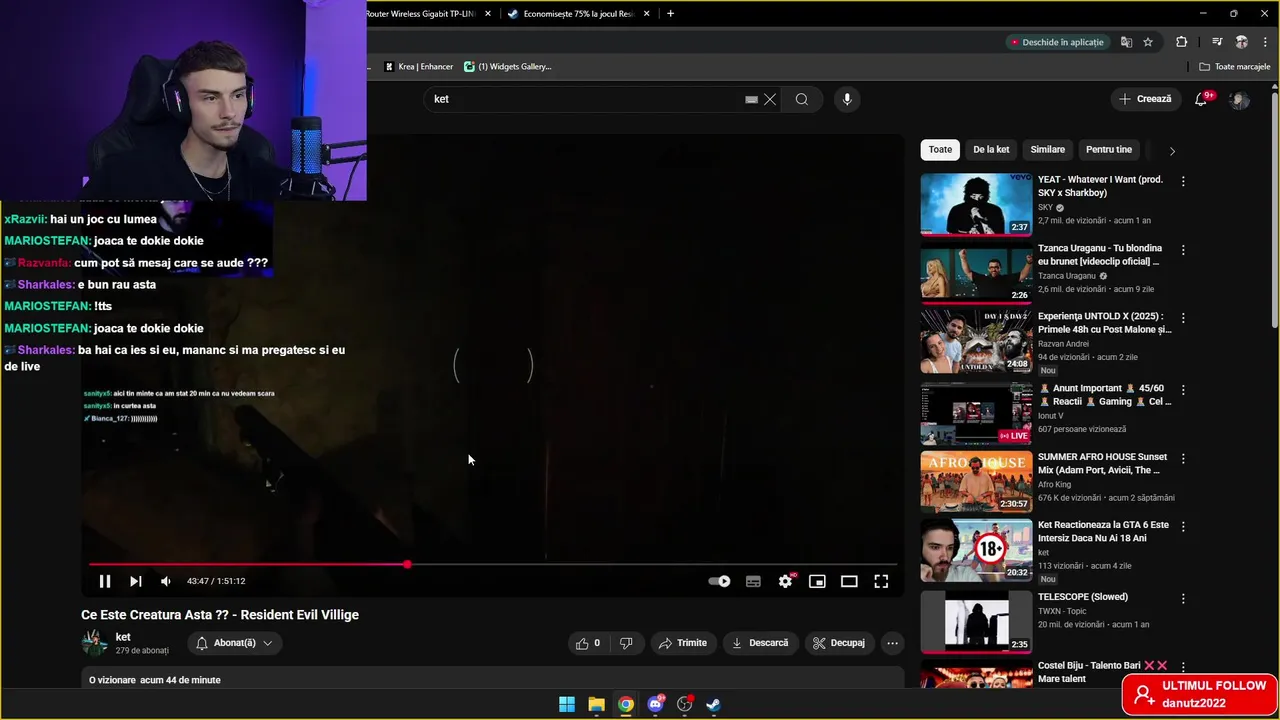The width and height of the screenshot is (1280, 720).
Task: Share the video using Trimite
Action: click(x=682, y=643)
